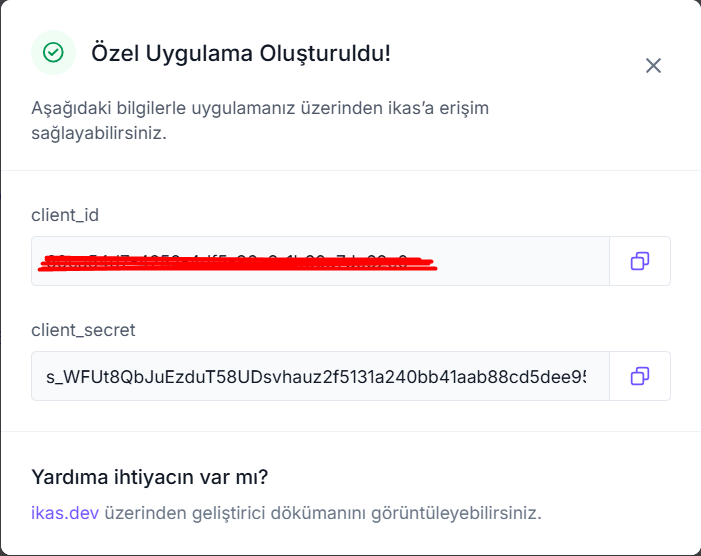Click empty space right of redacted client_id
The height and width of the screenshot is (556, 701).
click(523, 261)
